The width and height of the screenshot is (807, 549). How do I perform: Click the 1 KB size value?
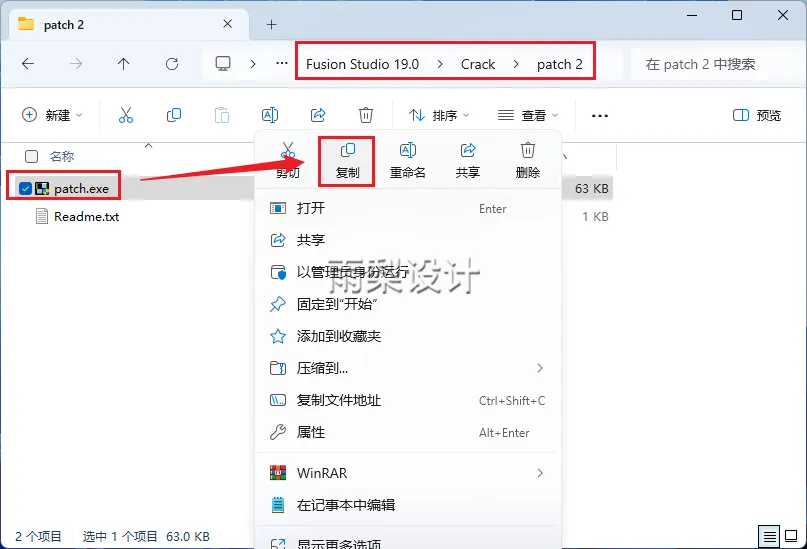(x=595, y=217)
